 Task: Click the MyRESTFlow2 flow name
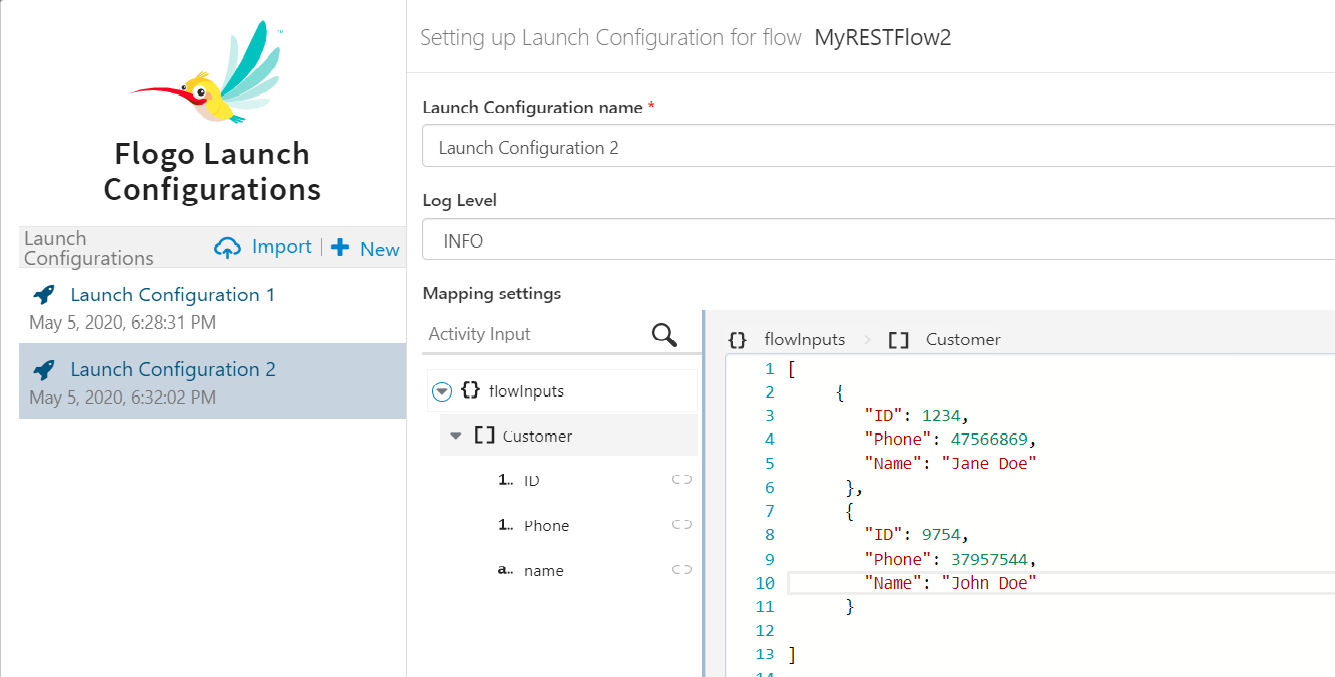pyautogui.click(x=883, y=38)
